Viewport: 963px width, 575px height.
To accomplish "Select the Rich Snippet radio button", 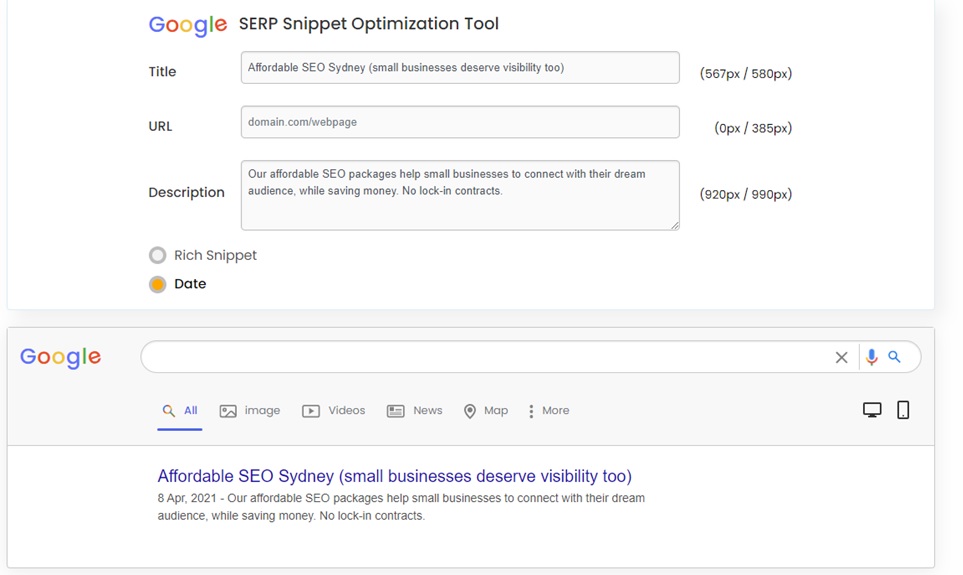I will (x=158, y=255).
